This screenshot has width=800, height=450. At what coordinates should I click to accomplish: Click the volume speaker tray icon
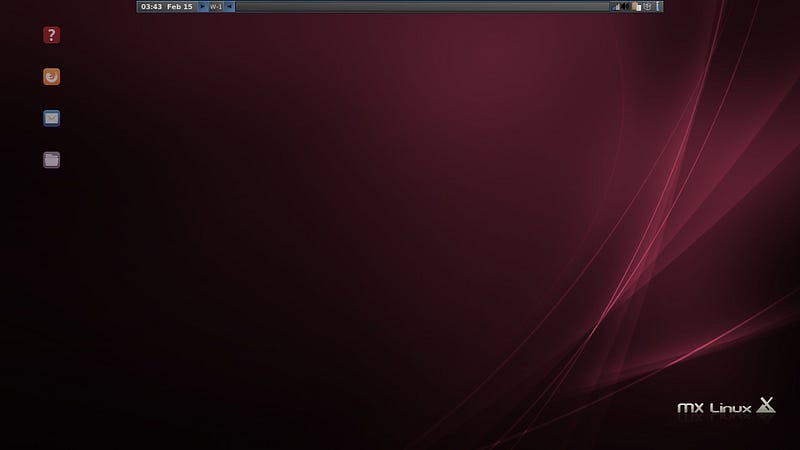pyautogui.click(x=625, y=7)
